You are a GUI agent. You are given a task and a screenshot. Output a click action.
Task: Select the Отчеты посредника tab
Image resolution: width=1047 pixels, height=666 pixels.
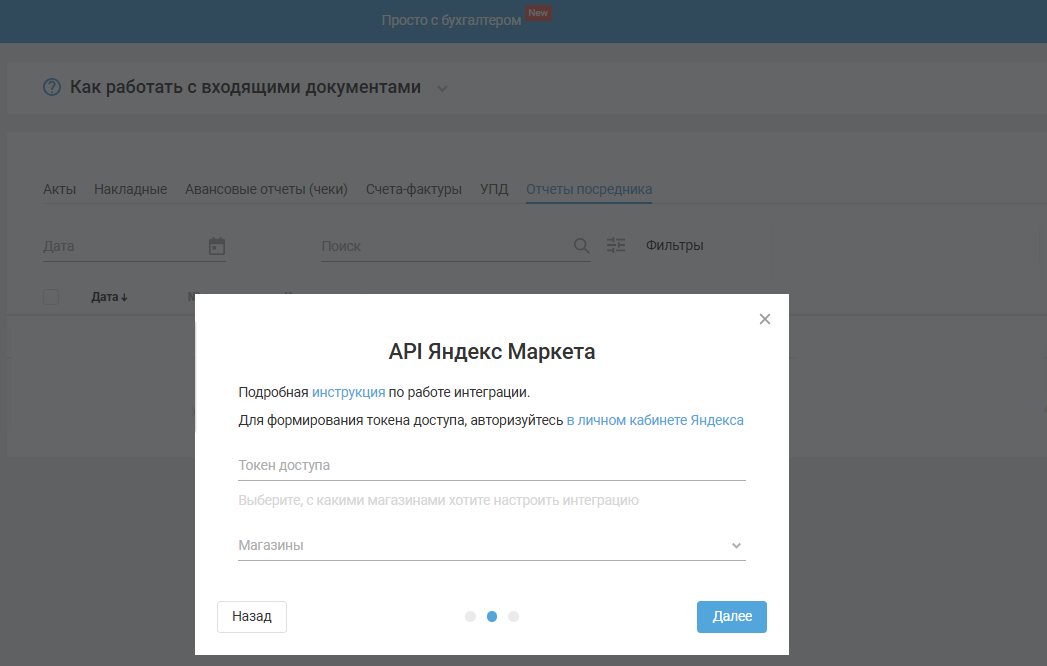[589, 189]
